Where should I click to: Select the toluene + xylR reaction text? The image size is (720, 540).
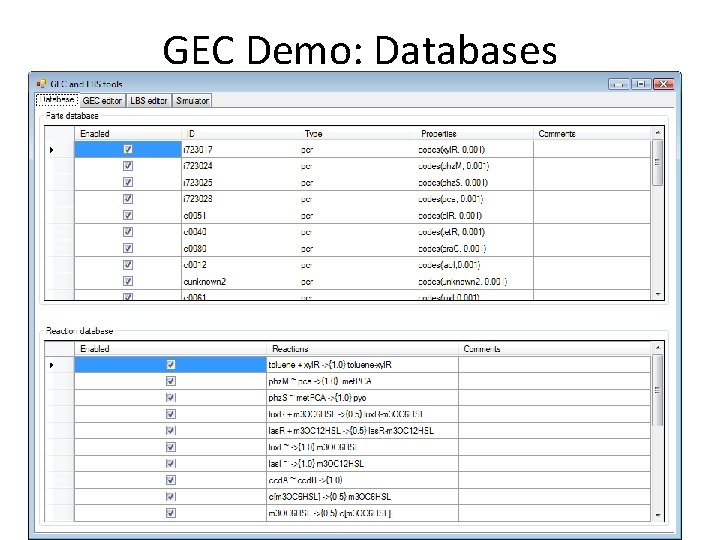330,365
